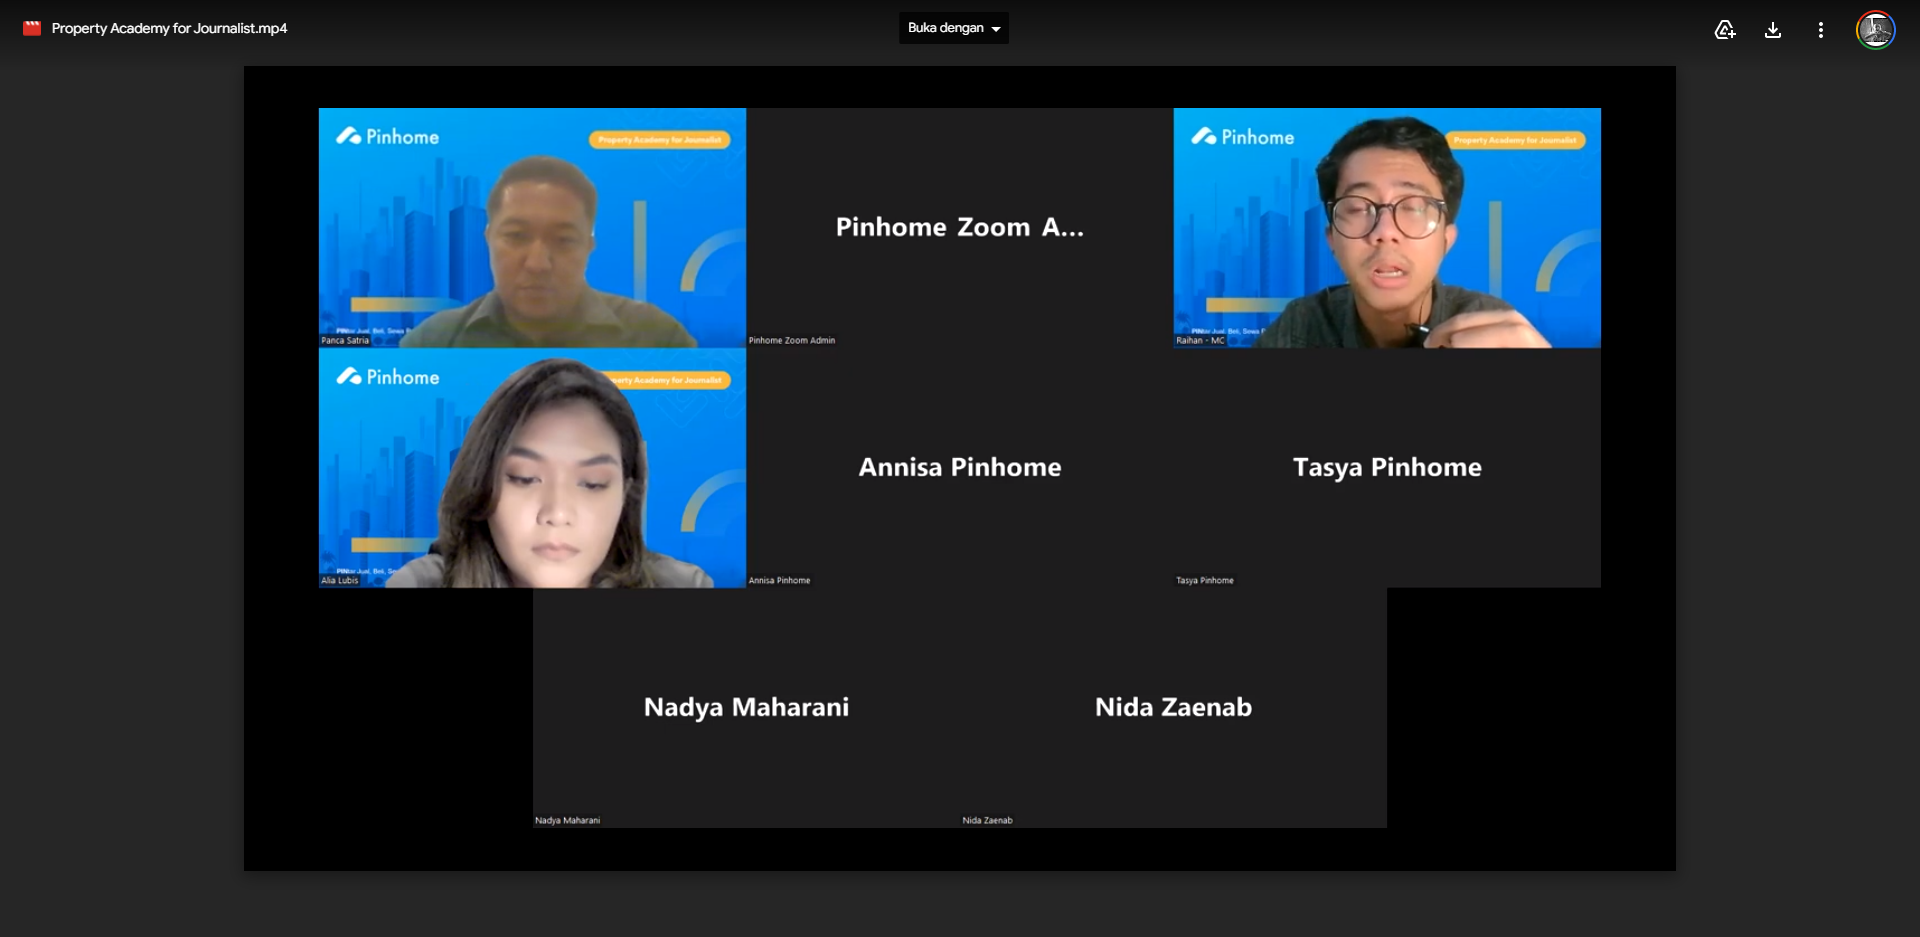Open the "Buka dengan" dropdown

954,28
